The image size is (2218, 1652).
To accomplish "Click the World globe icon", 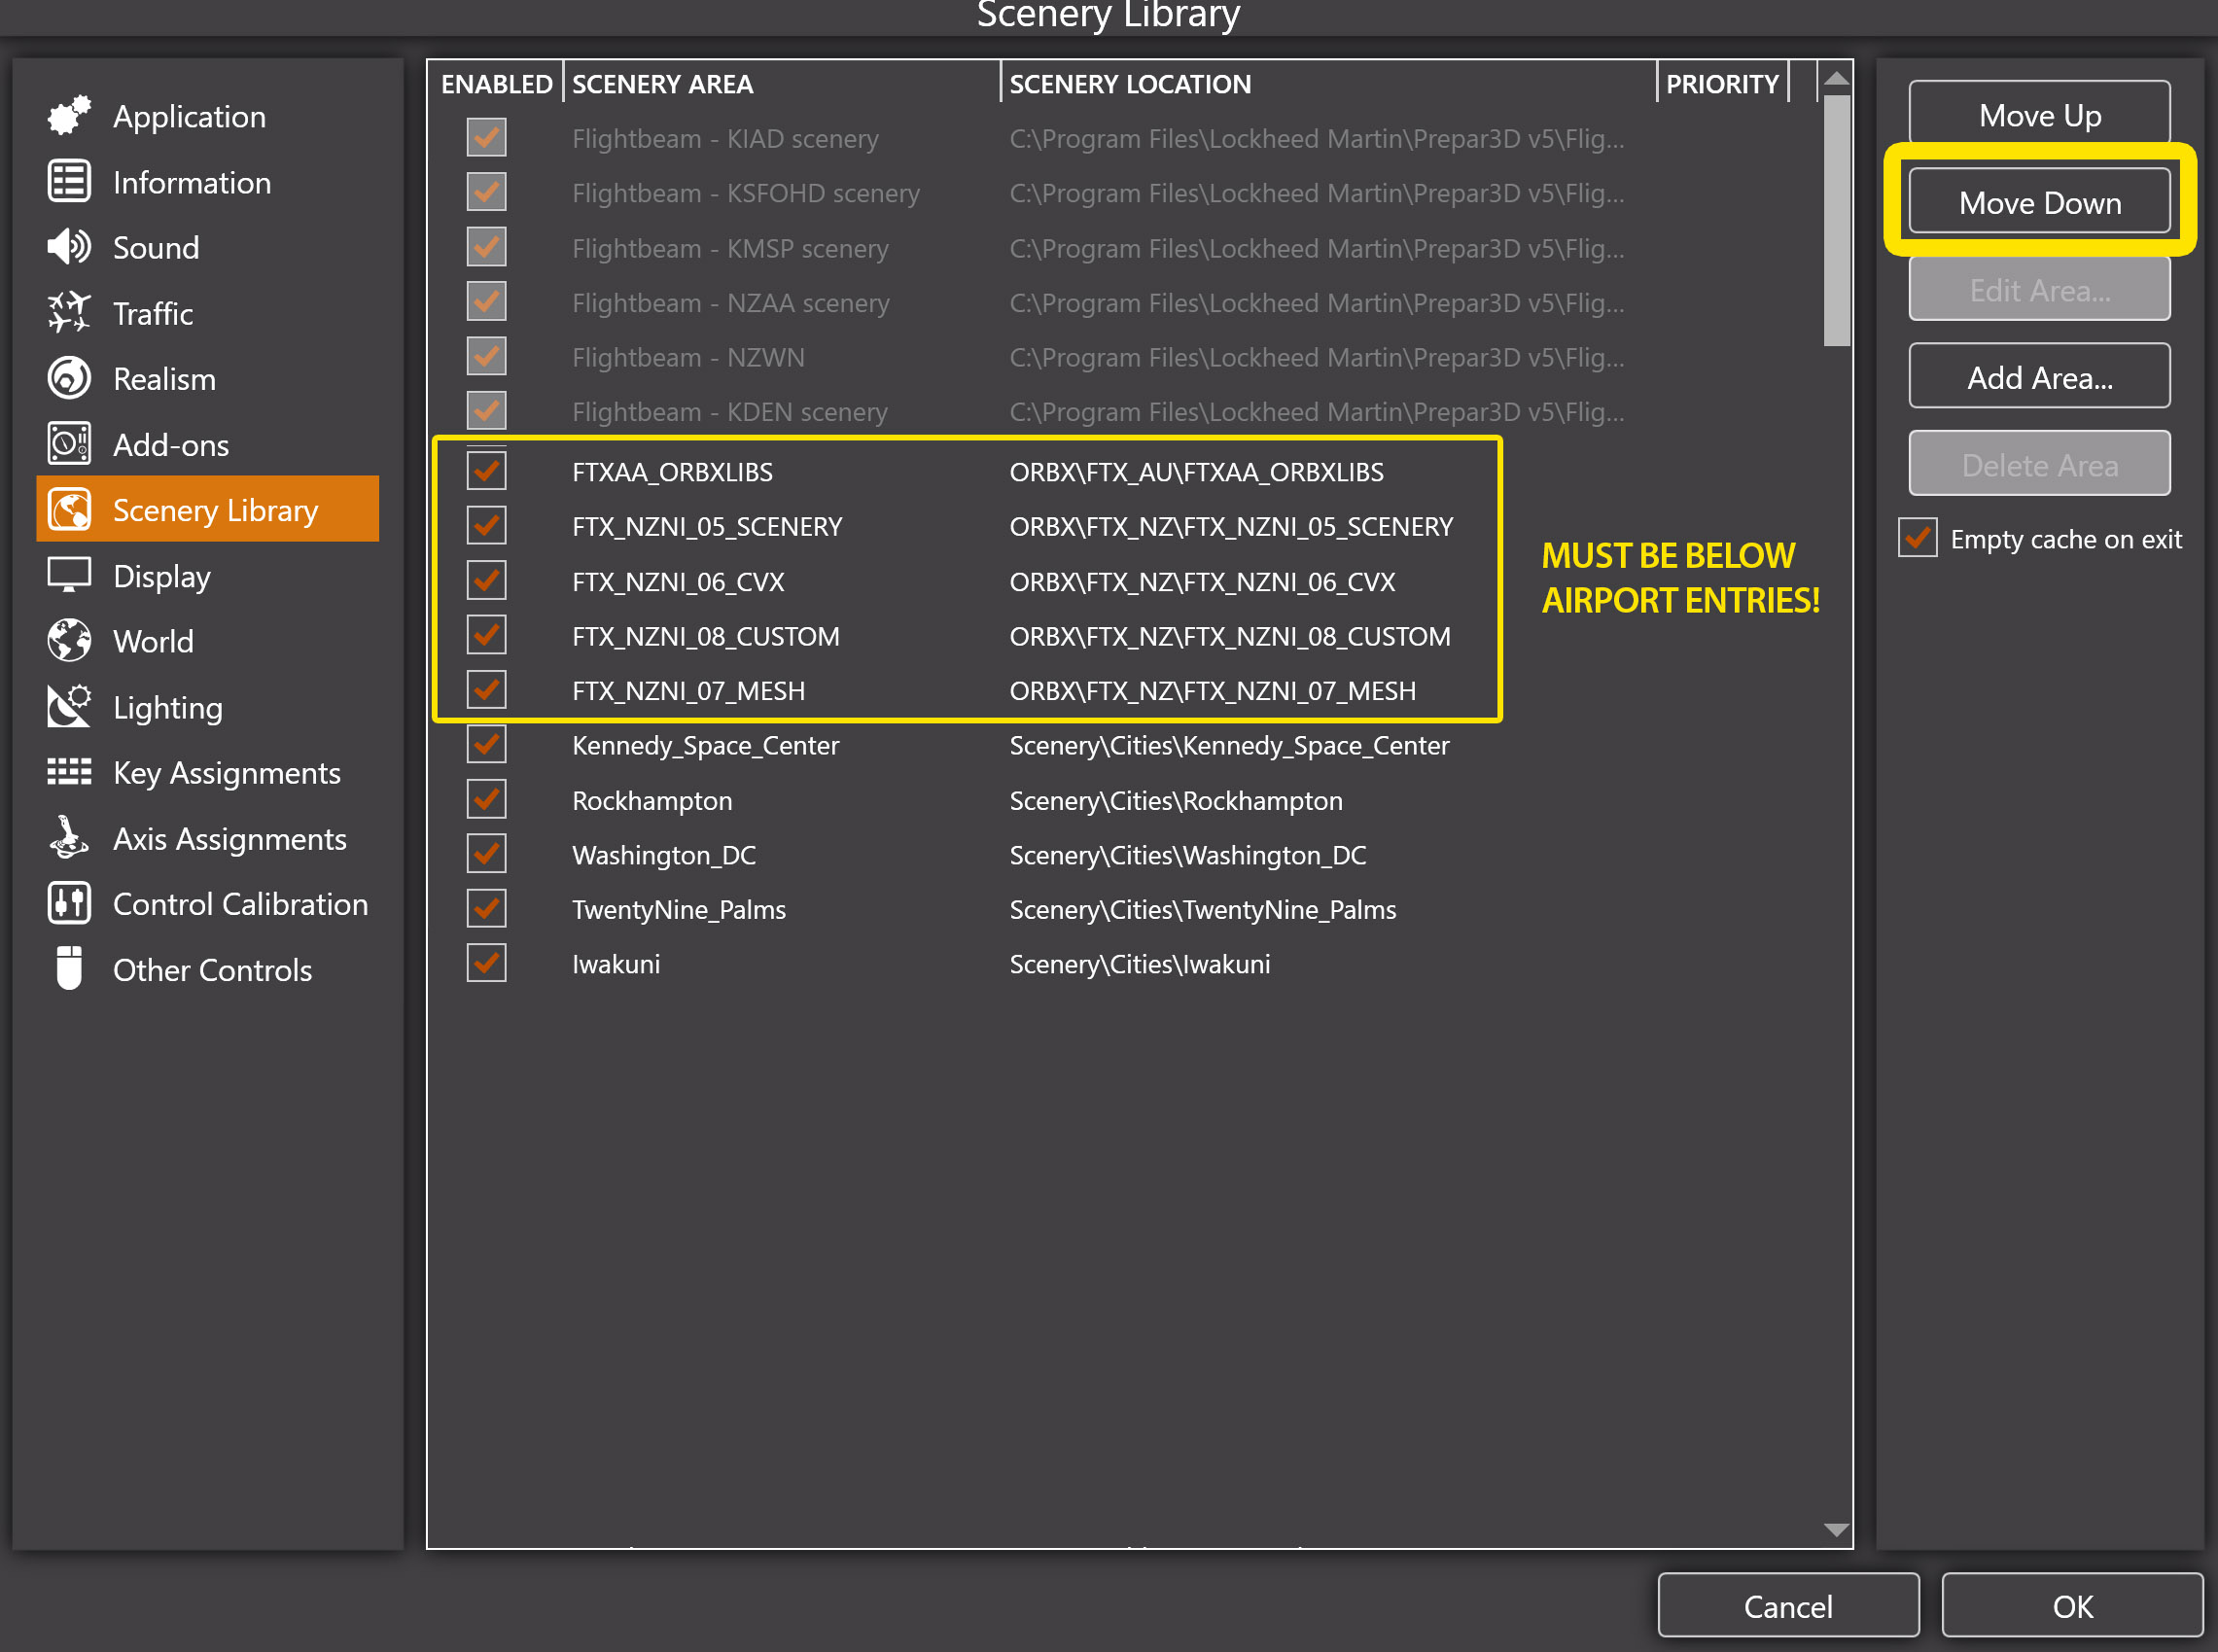I will (69, 641).
